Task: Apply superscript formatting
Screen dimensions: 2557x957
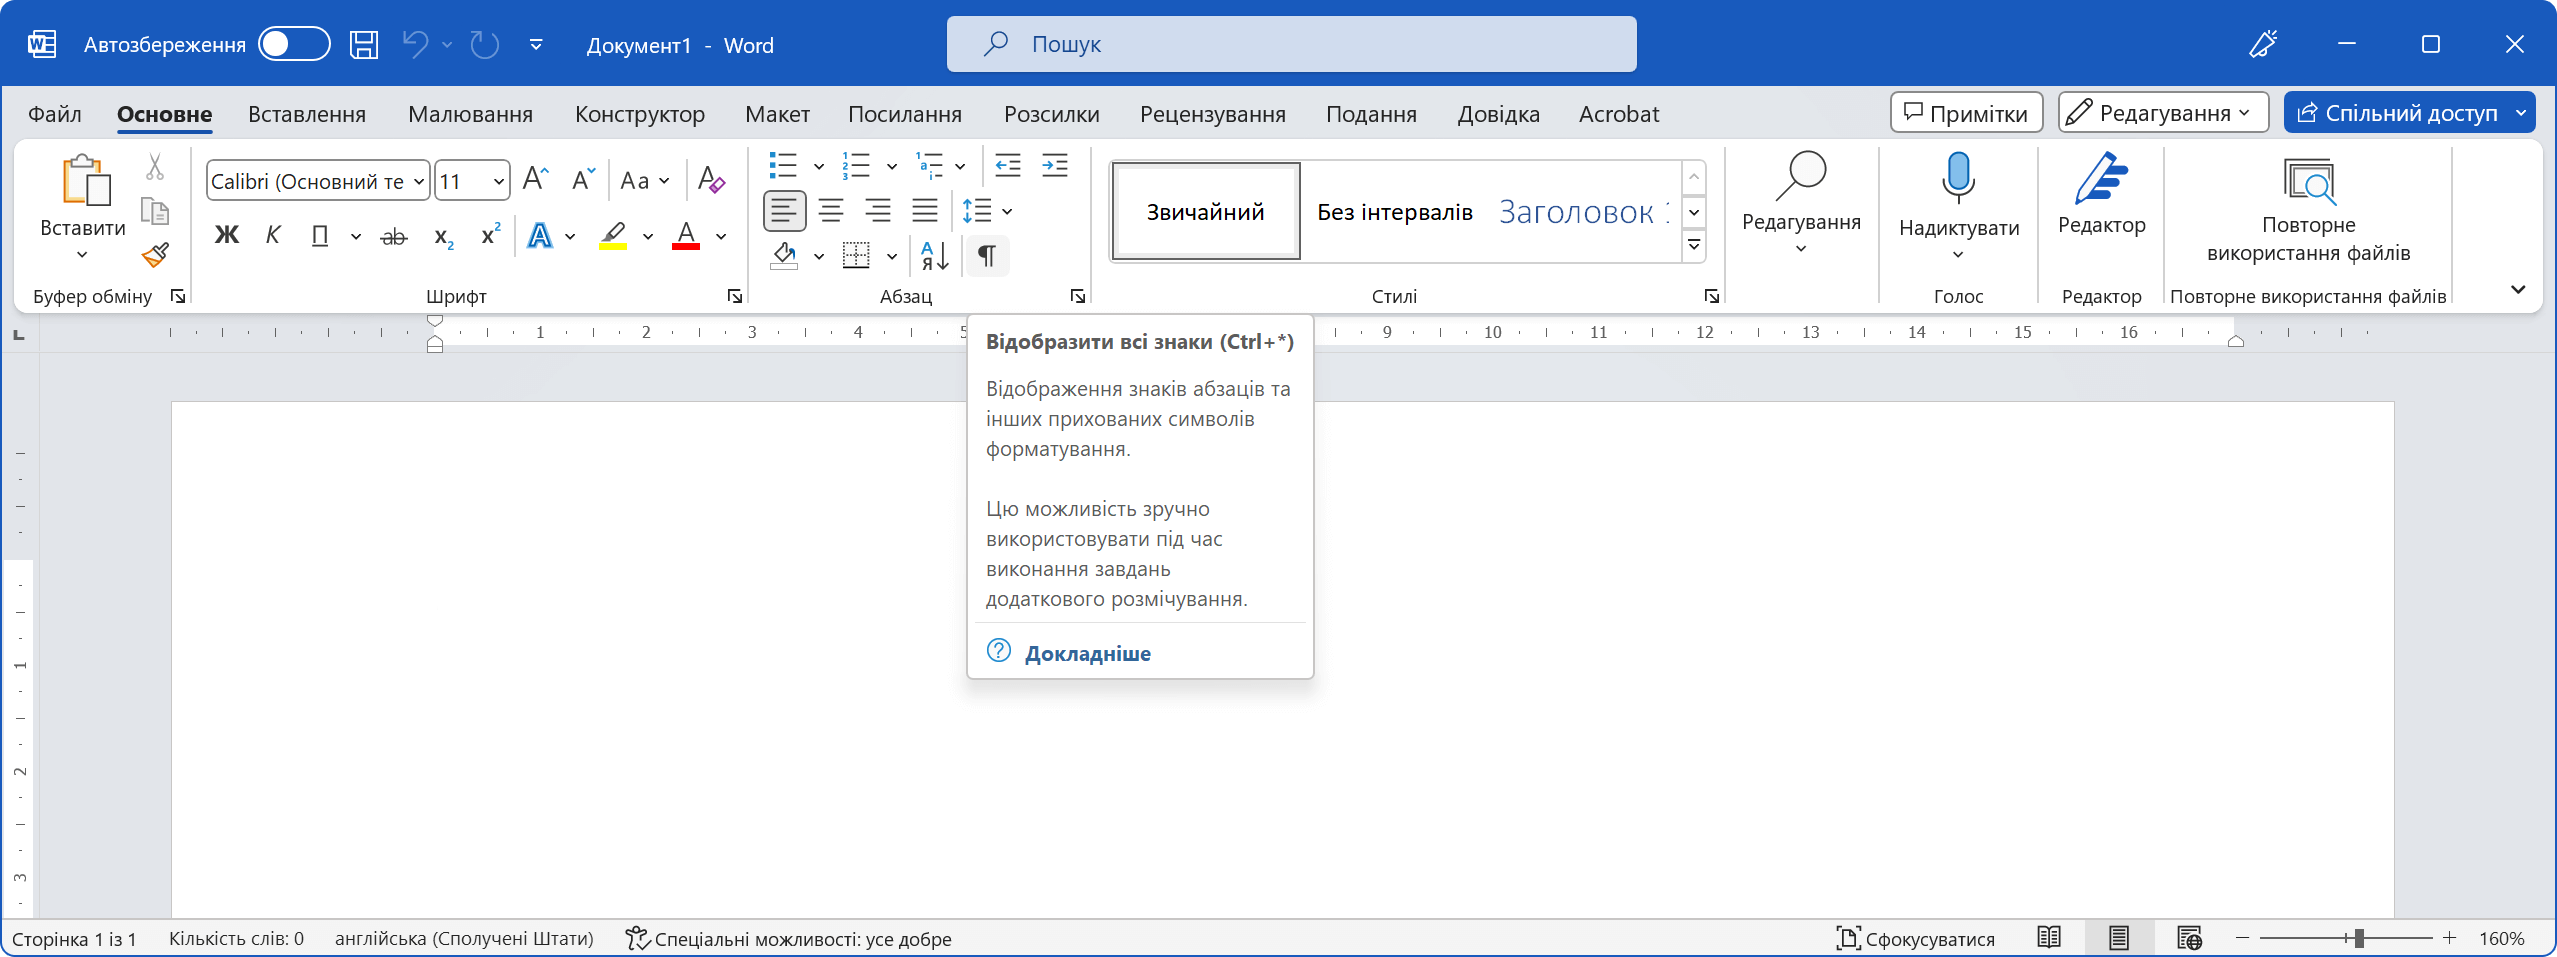Action: click(x=488, y=234)
